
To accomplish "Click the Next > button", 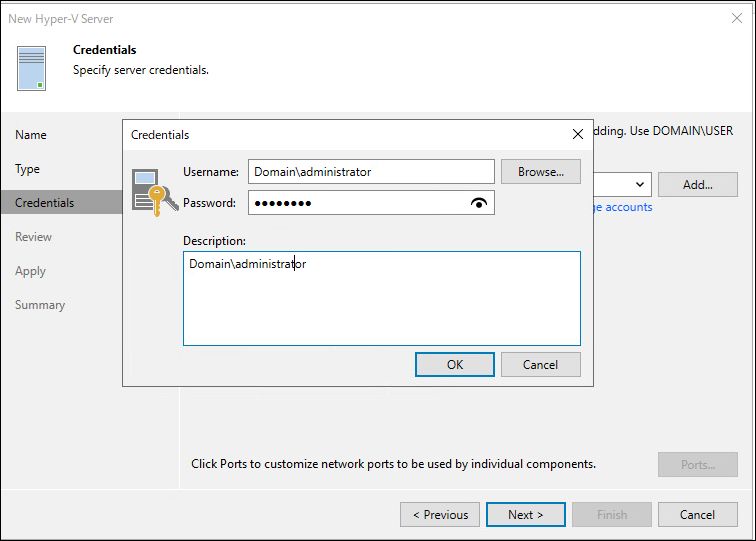I will tap(525, 515).
